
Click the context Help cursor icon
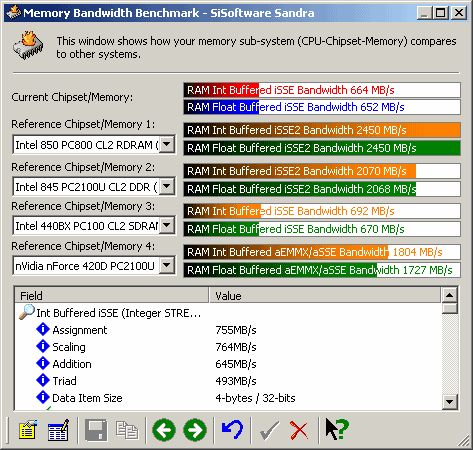337,430
